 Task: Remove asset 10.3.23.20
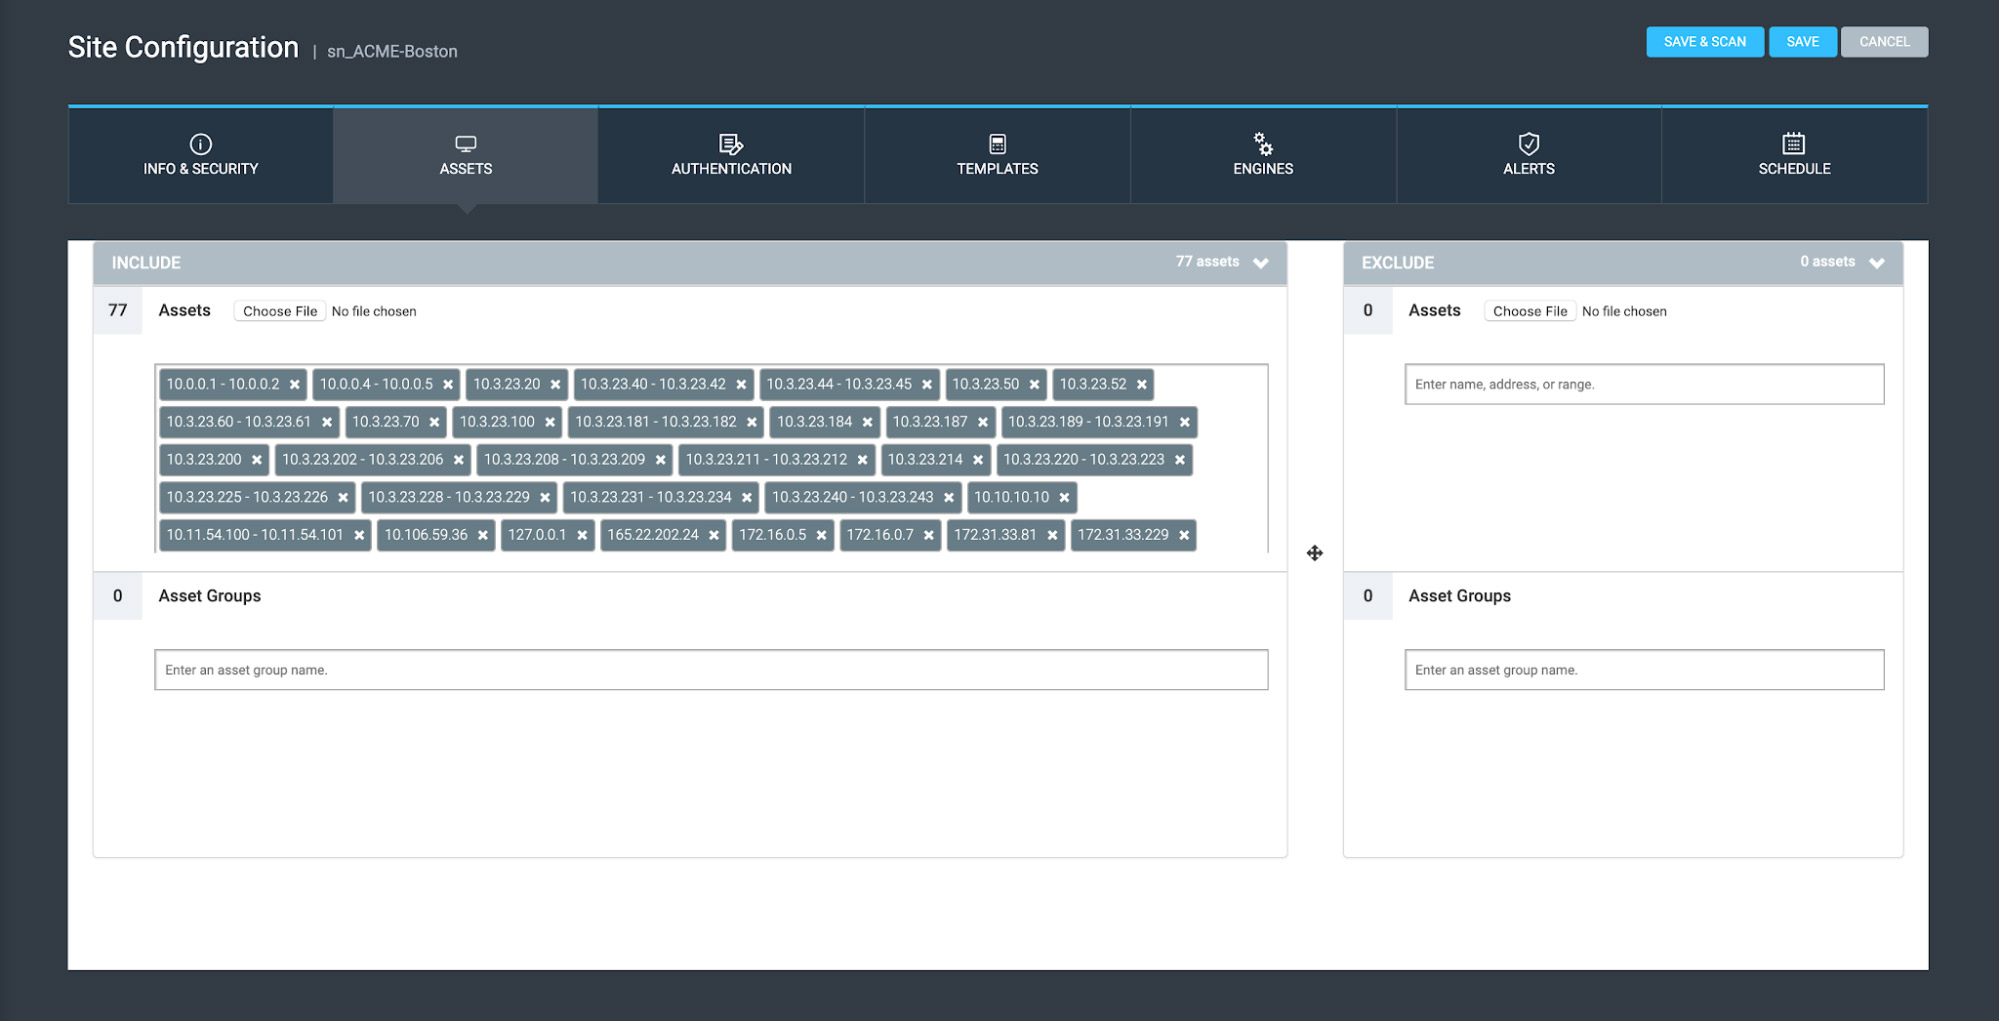[x=556, y=385]
